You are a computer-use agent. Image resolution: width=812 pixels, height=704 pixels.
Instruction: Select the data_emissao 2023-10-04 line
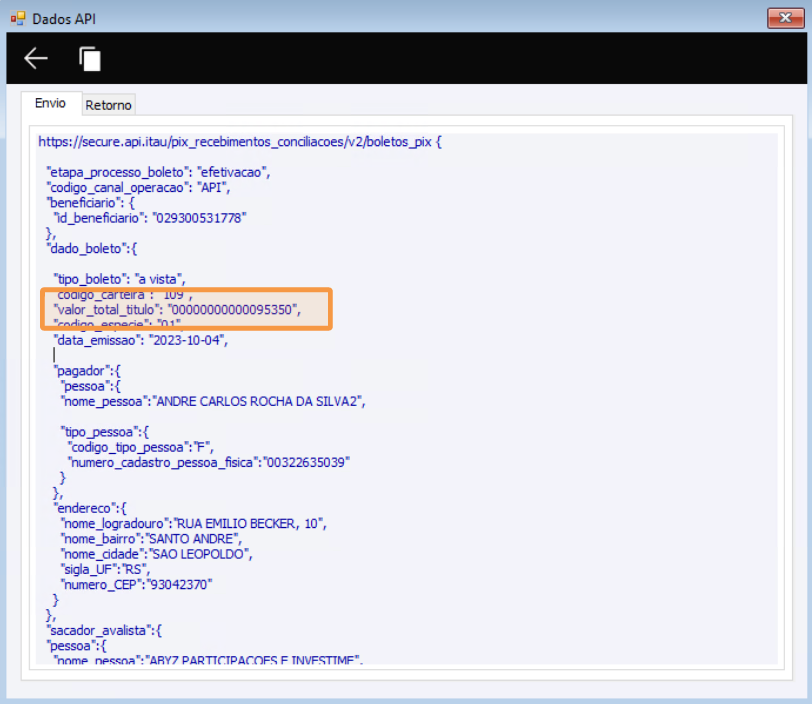[140, 340]
